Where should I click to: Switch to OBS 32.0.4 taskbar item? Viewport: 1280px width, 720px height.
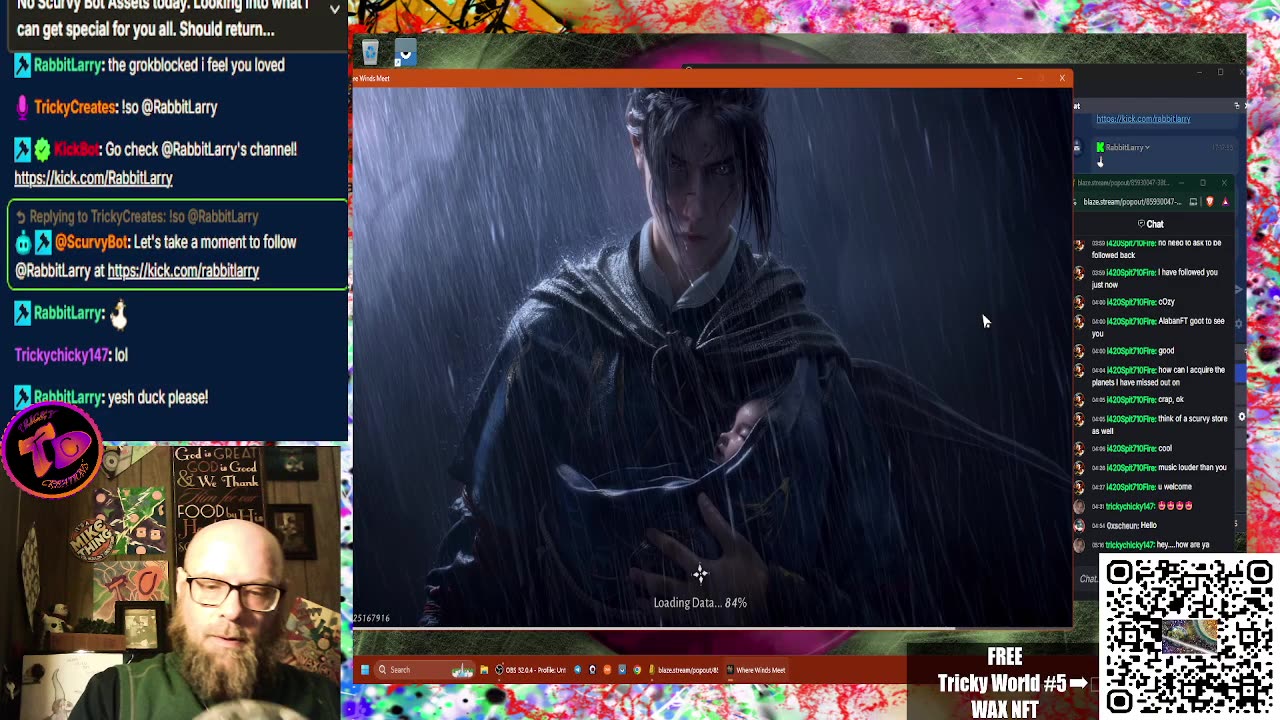[x=531, y=670]
